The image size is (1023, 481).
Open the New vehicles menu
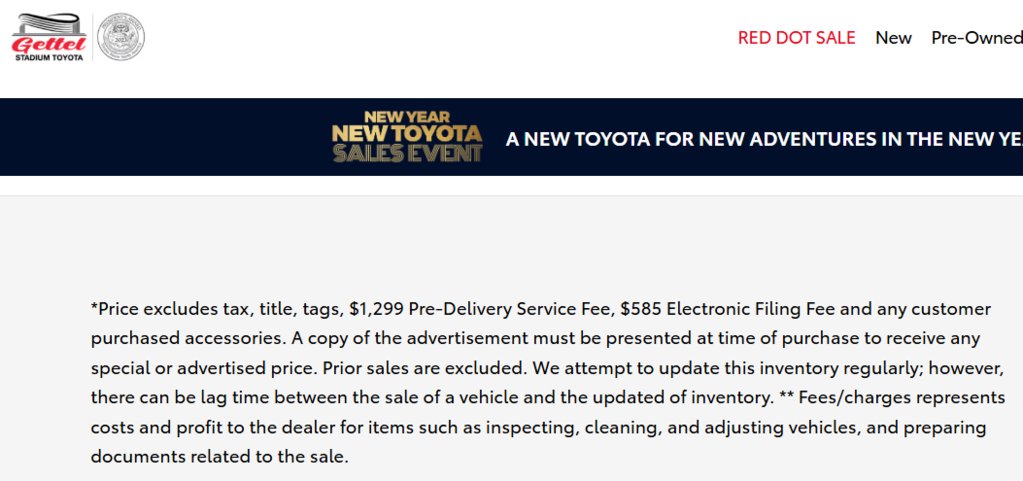[893, 38]
